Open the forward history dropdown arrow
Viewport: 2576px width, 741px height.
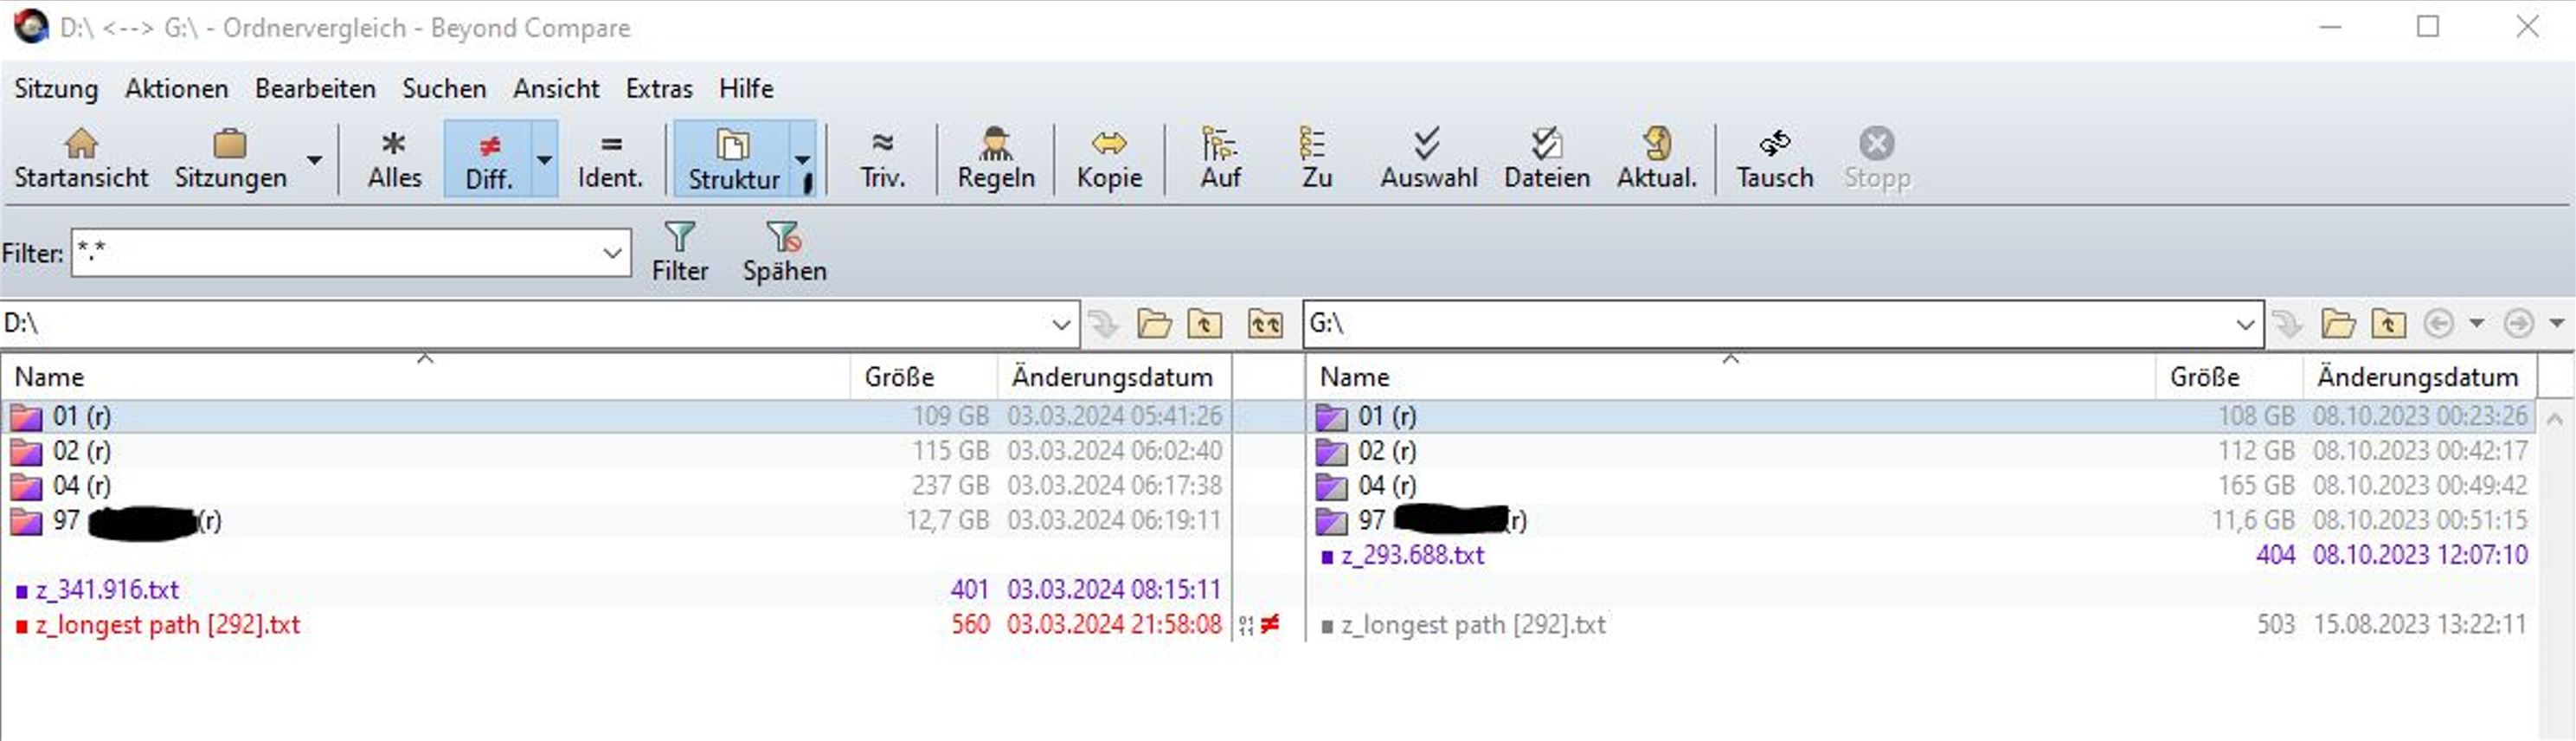click(x=2557, y=324)
